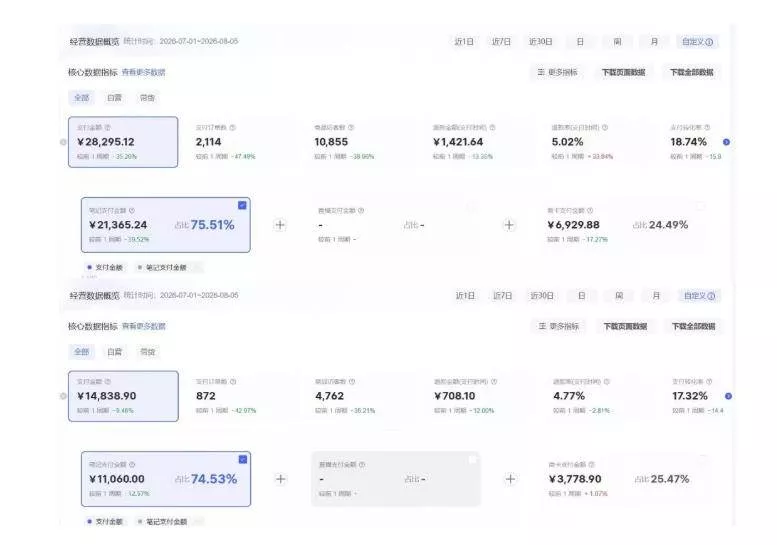Click plus icon right of 75.51% card
Viewport: 777px width, 545px height.
point(280,225)
